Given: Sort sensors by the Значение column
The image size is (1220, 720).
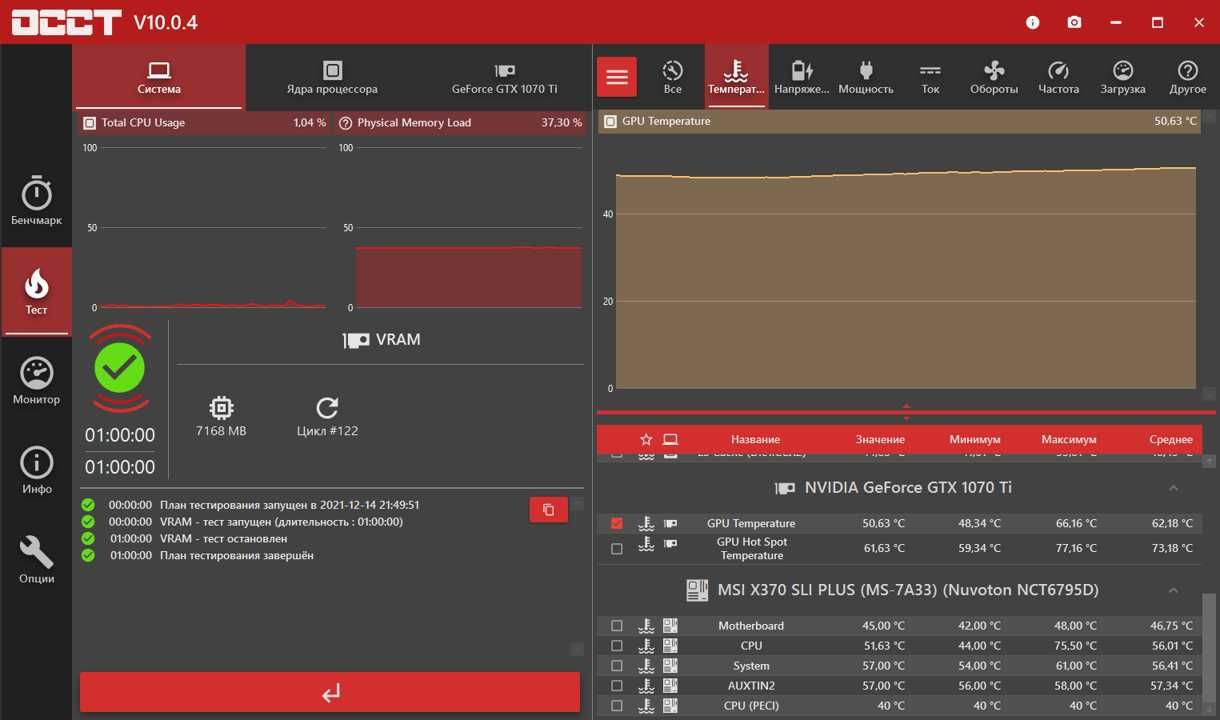Looking at the screenshot, I should point(880,439).
